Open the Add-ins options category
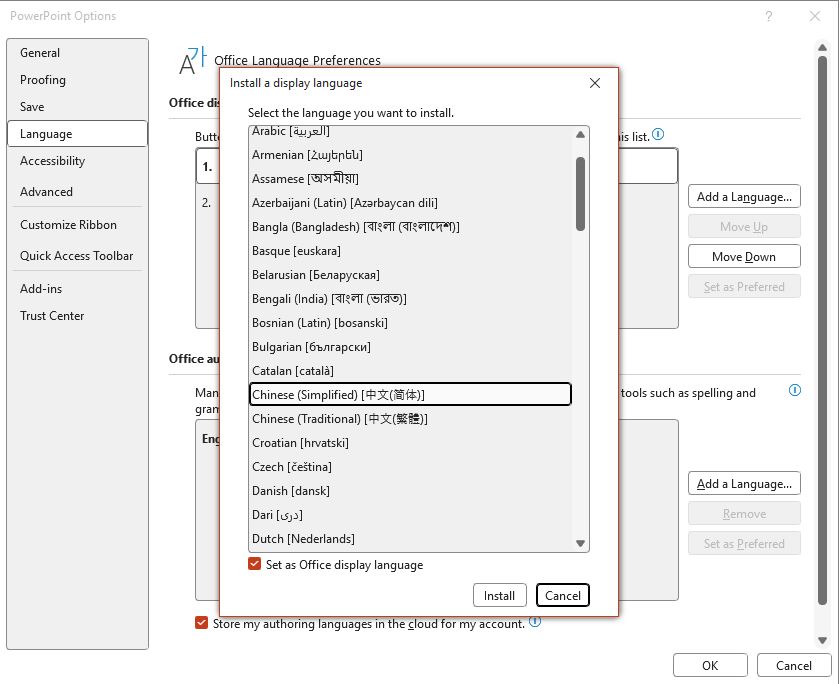This screenshot has width=839, height=684. (x=77, y=289)
